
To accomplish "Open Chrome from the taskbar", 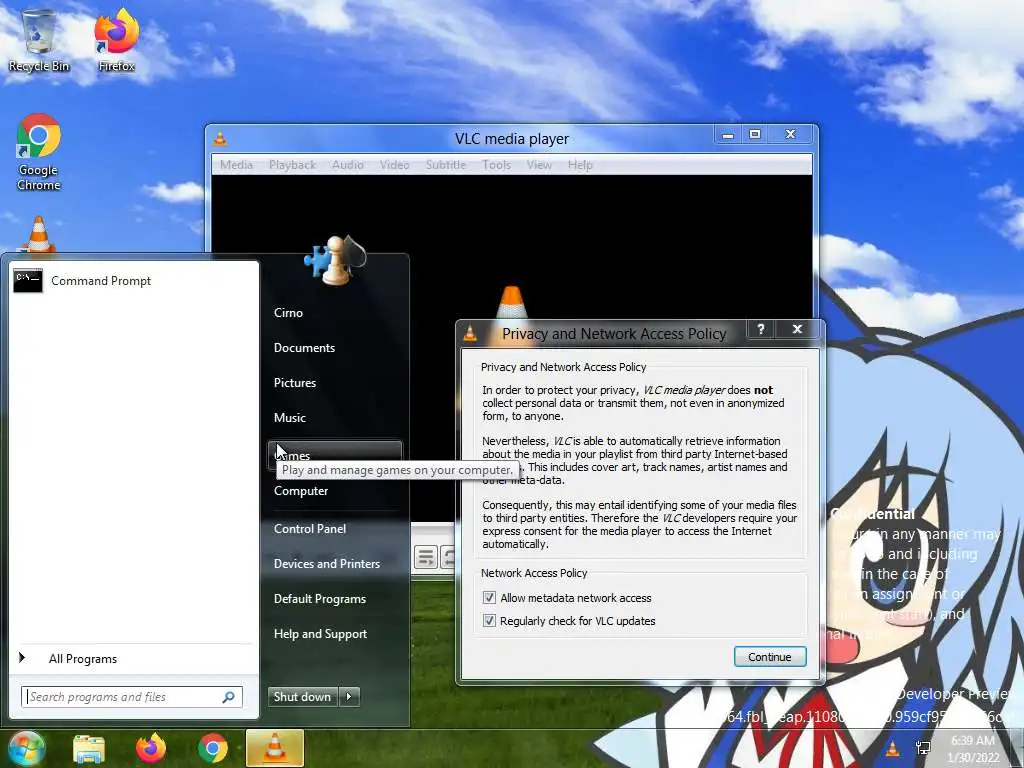I will (x=213, y=748).
